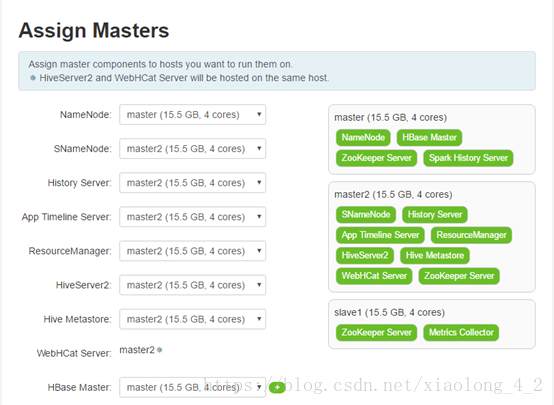Click the WebHCat Server tag under master2
Screen dimensions: 554x405
click(x=374, y=276)
